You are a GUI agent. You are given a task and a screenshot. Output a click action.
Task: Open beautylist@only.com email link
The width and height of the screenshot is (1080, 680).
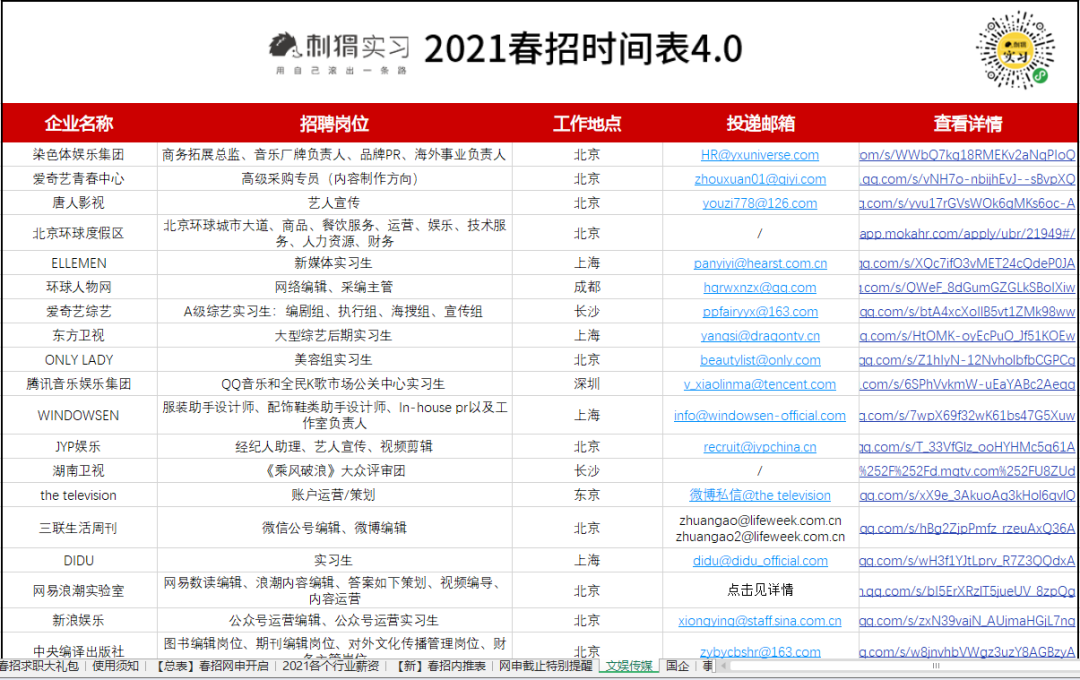pos(760,360)
